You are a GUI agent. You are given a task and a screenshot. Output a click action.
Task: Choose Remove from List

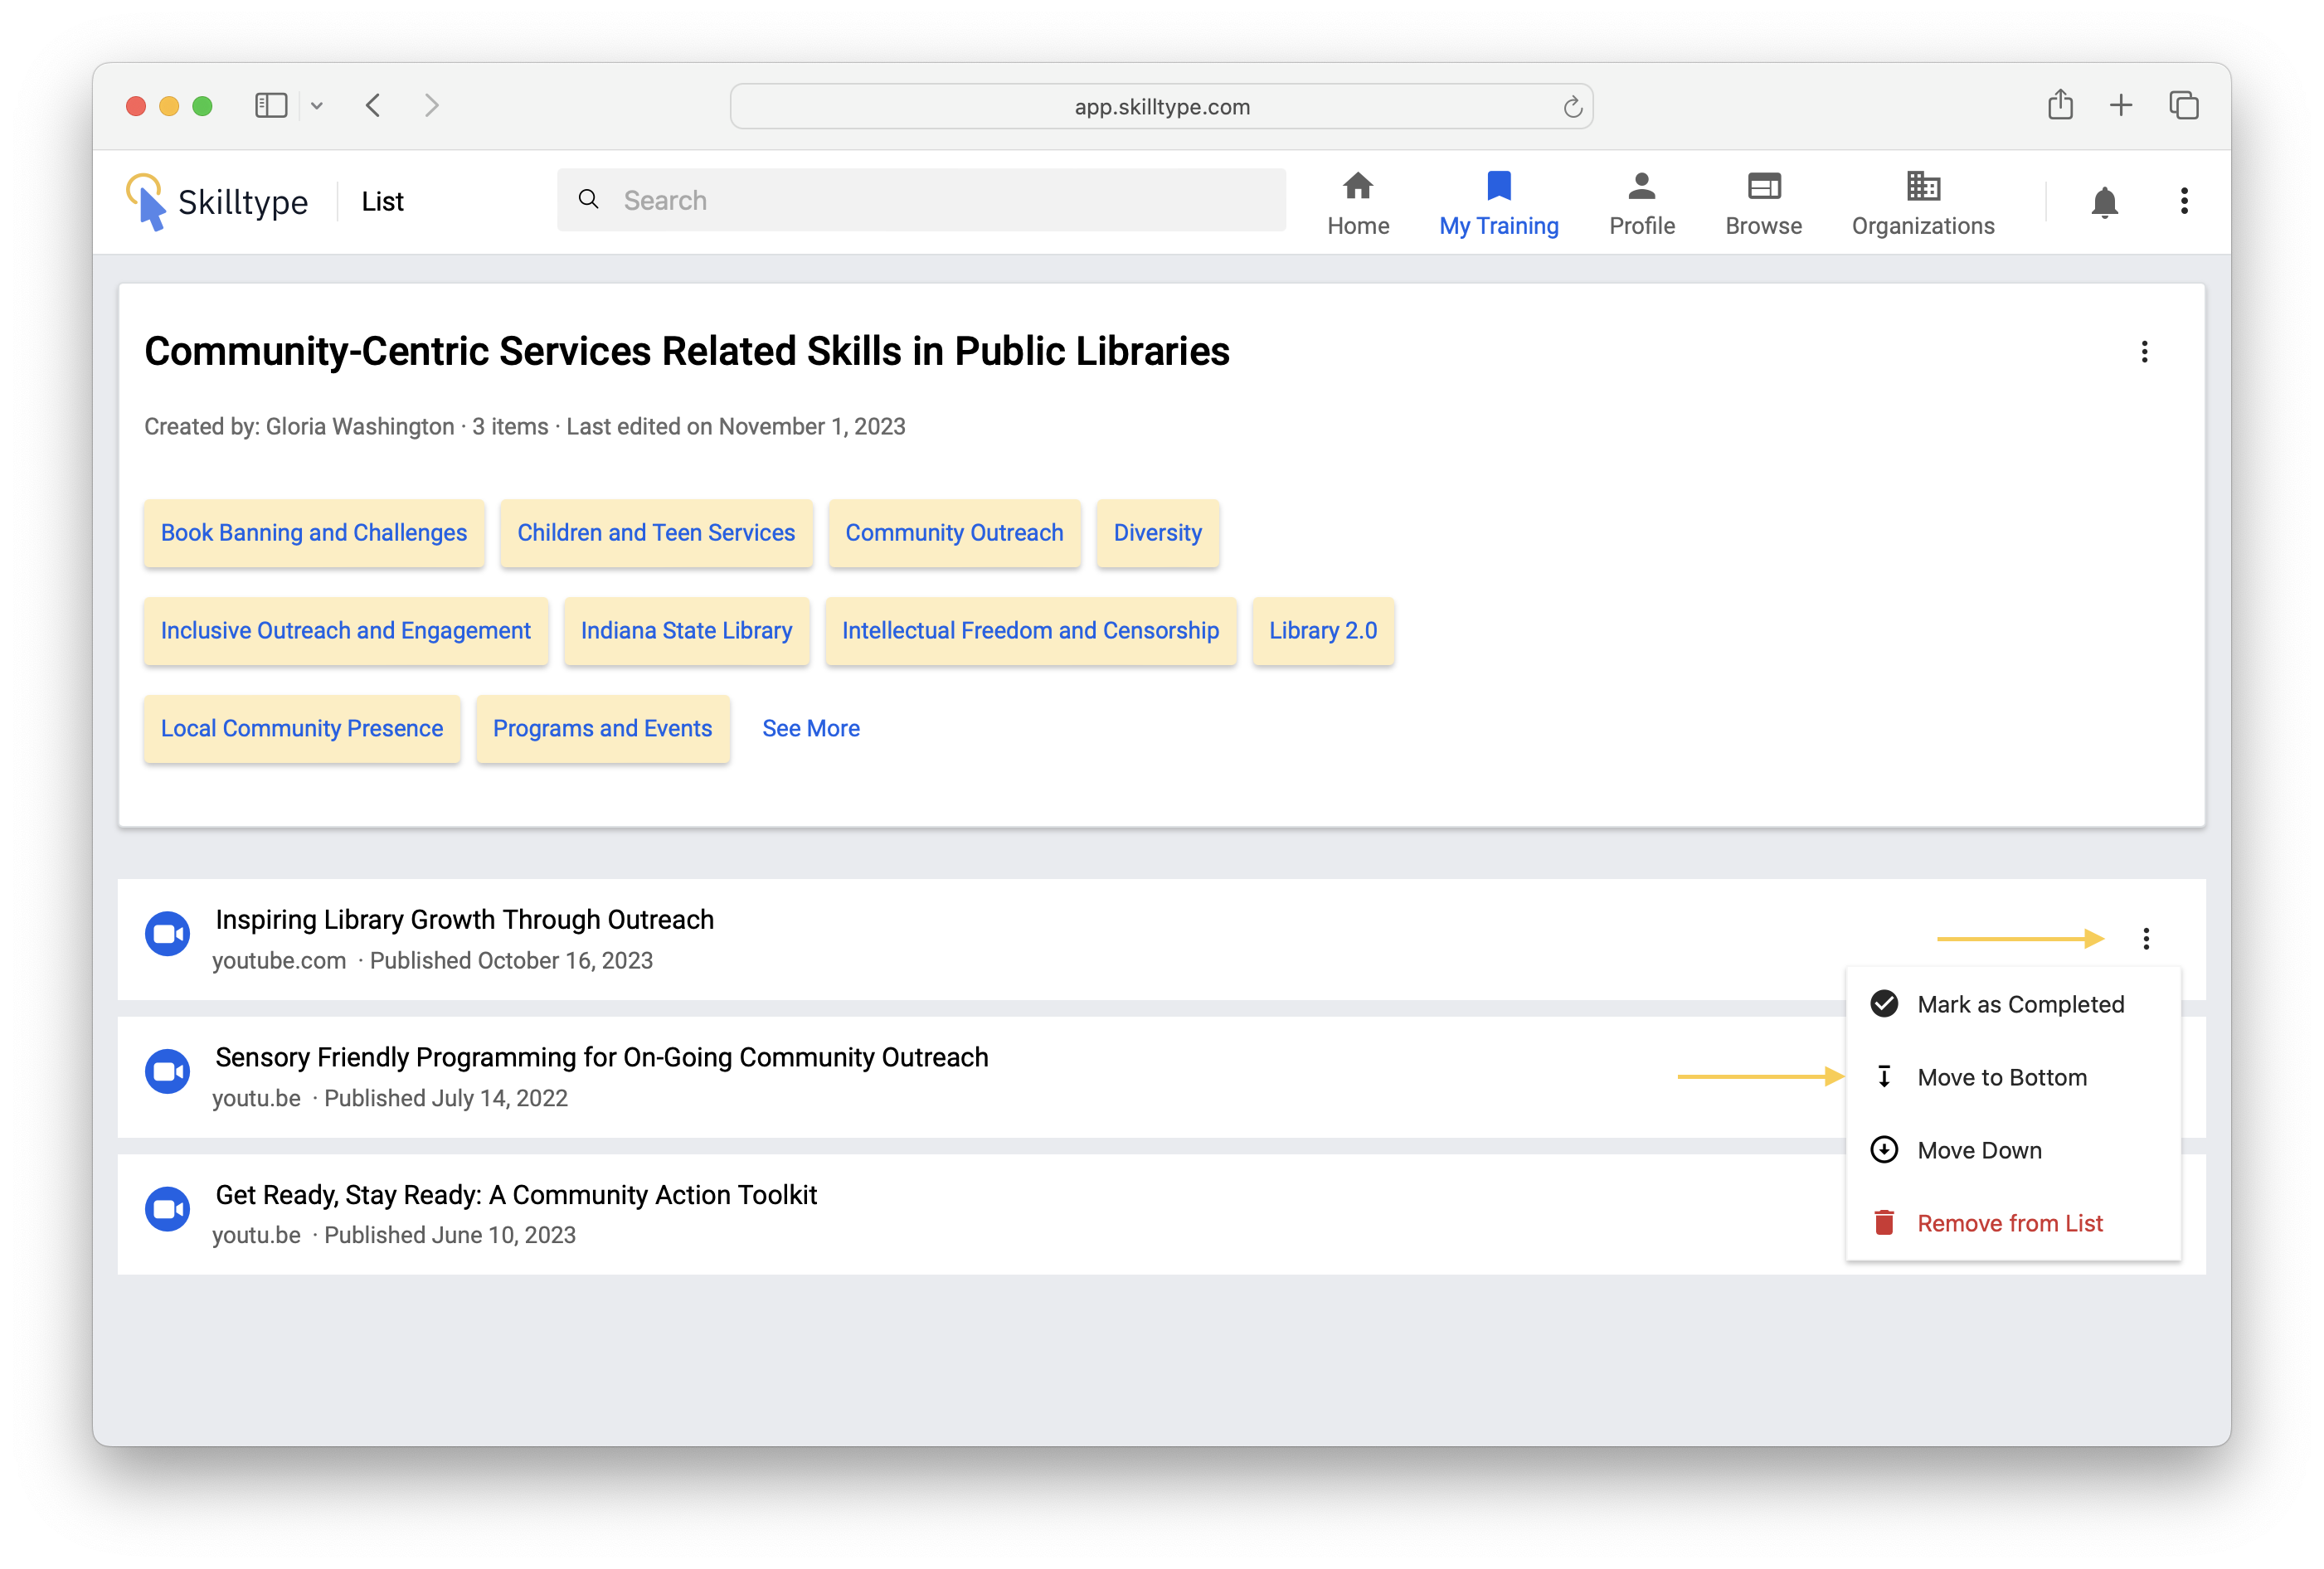click(2009, 1223)
